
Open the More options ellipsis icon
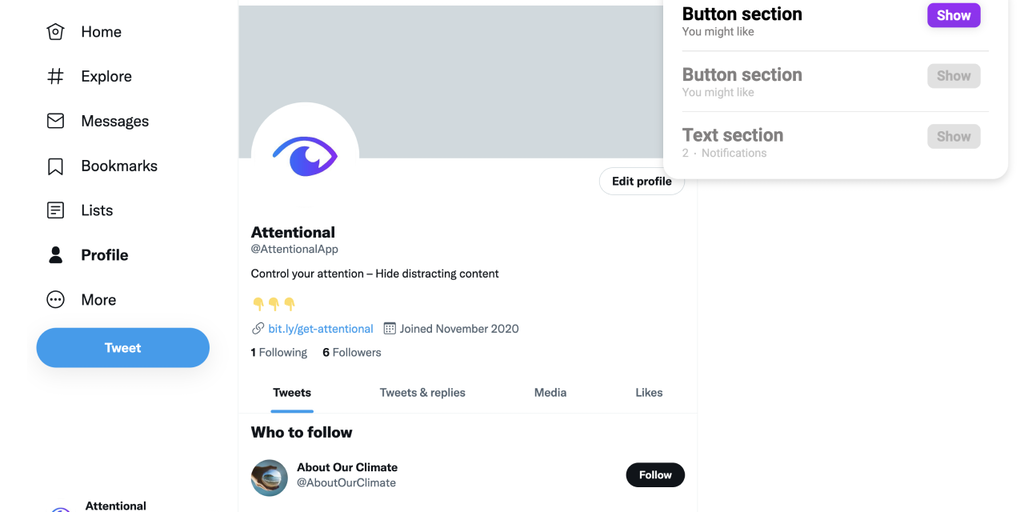point(55,300)
